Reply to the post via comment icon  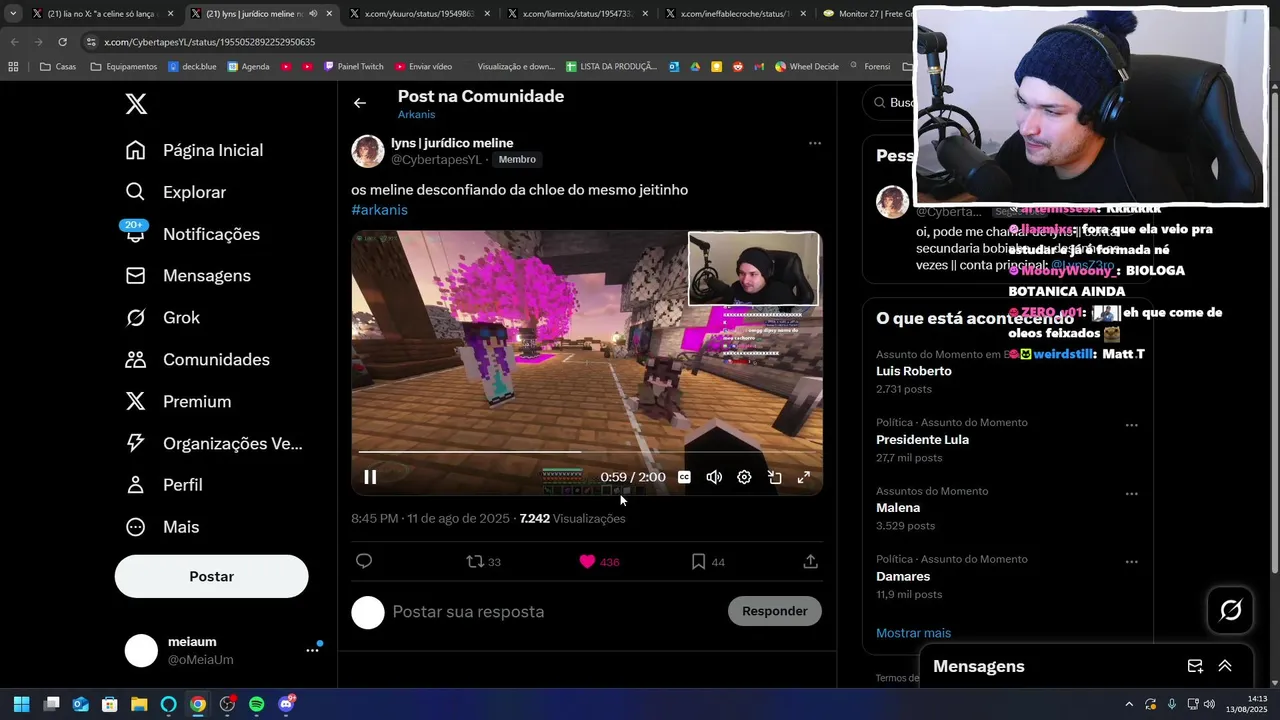(364, 561)
